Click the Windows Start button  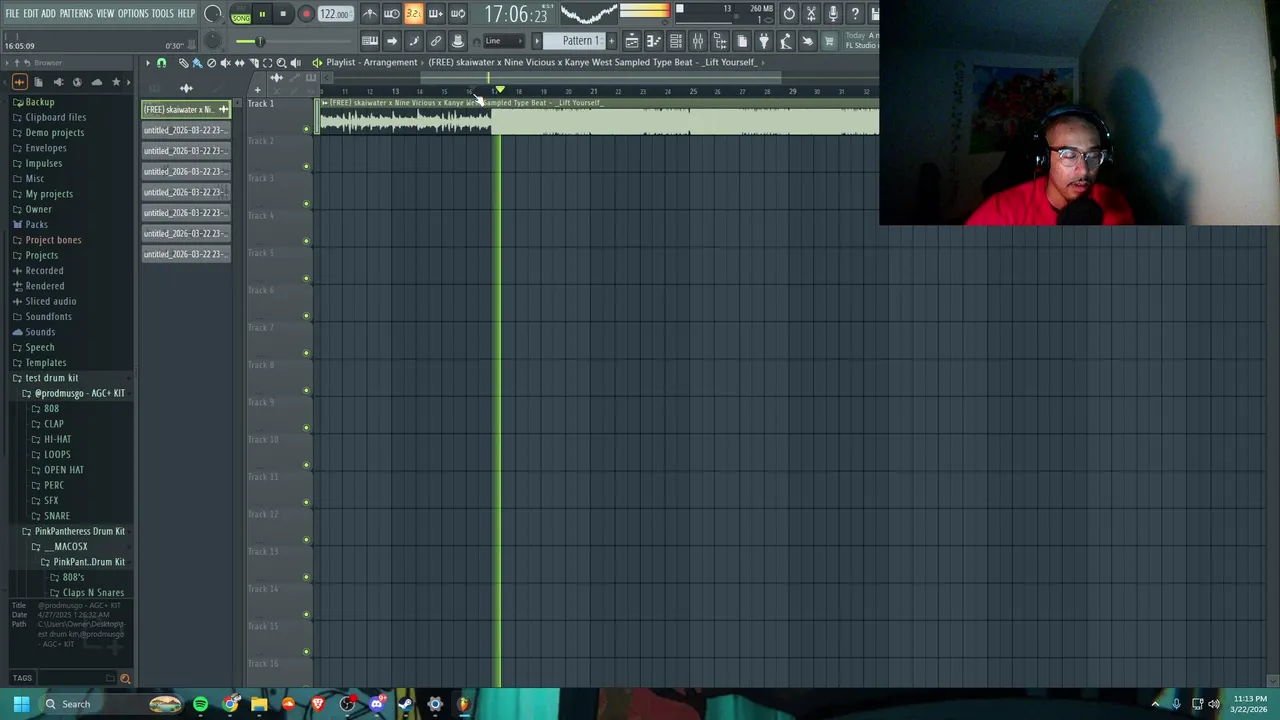click(x=21, y=704)
